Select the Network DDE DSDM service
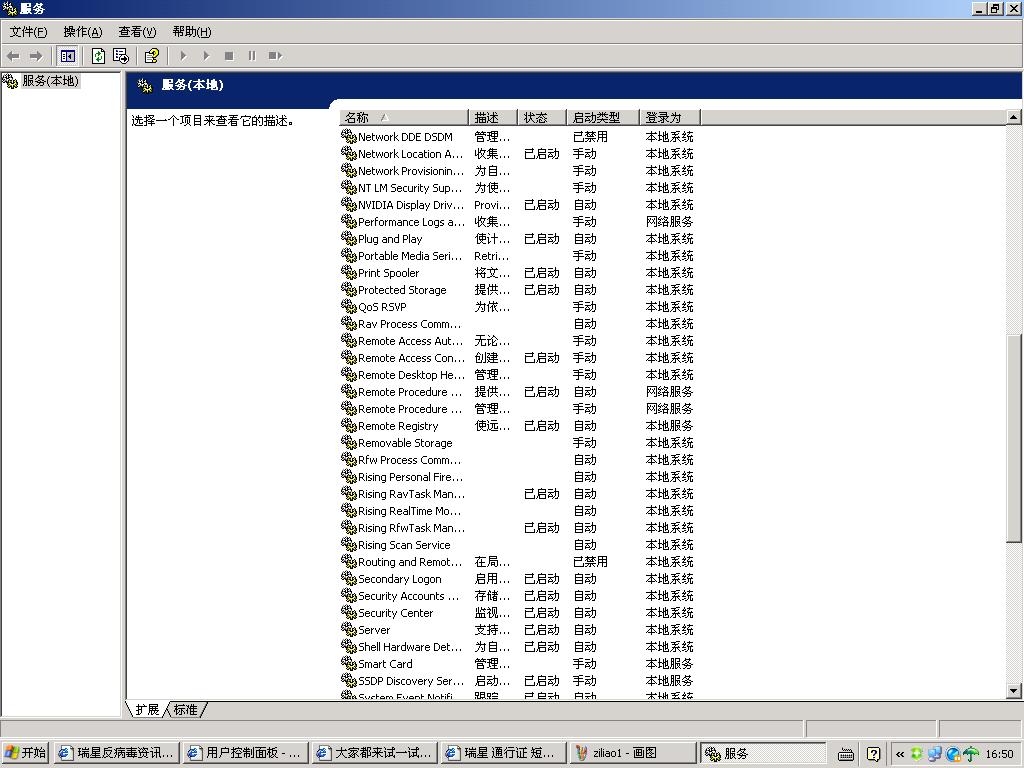This screenshot has height=768, width=1024. [x=405, y=137]
